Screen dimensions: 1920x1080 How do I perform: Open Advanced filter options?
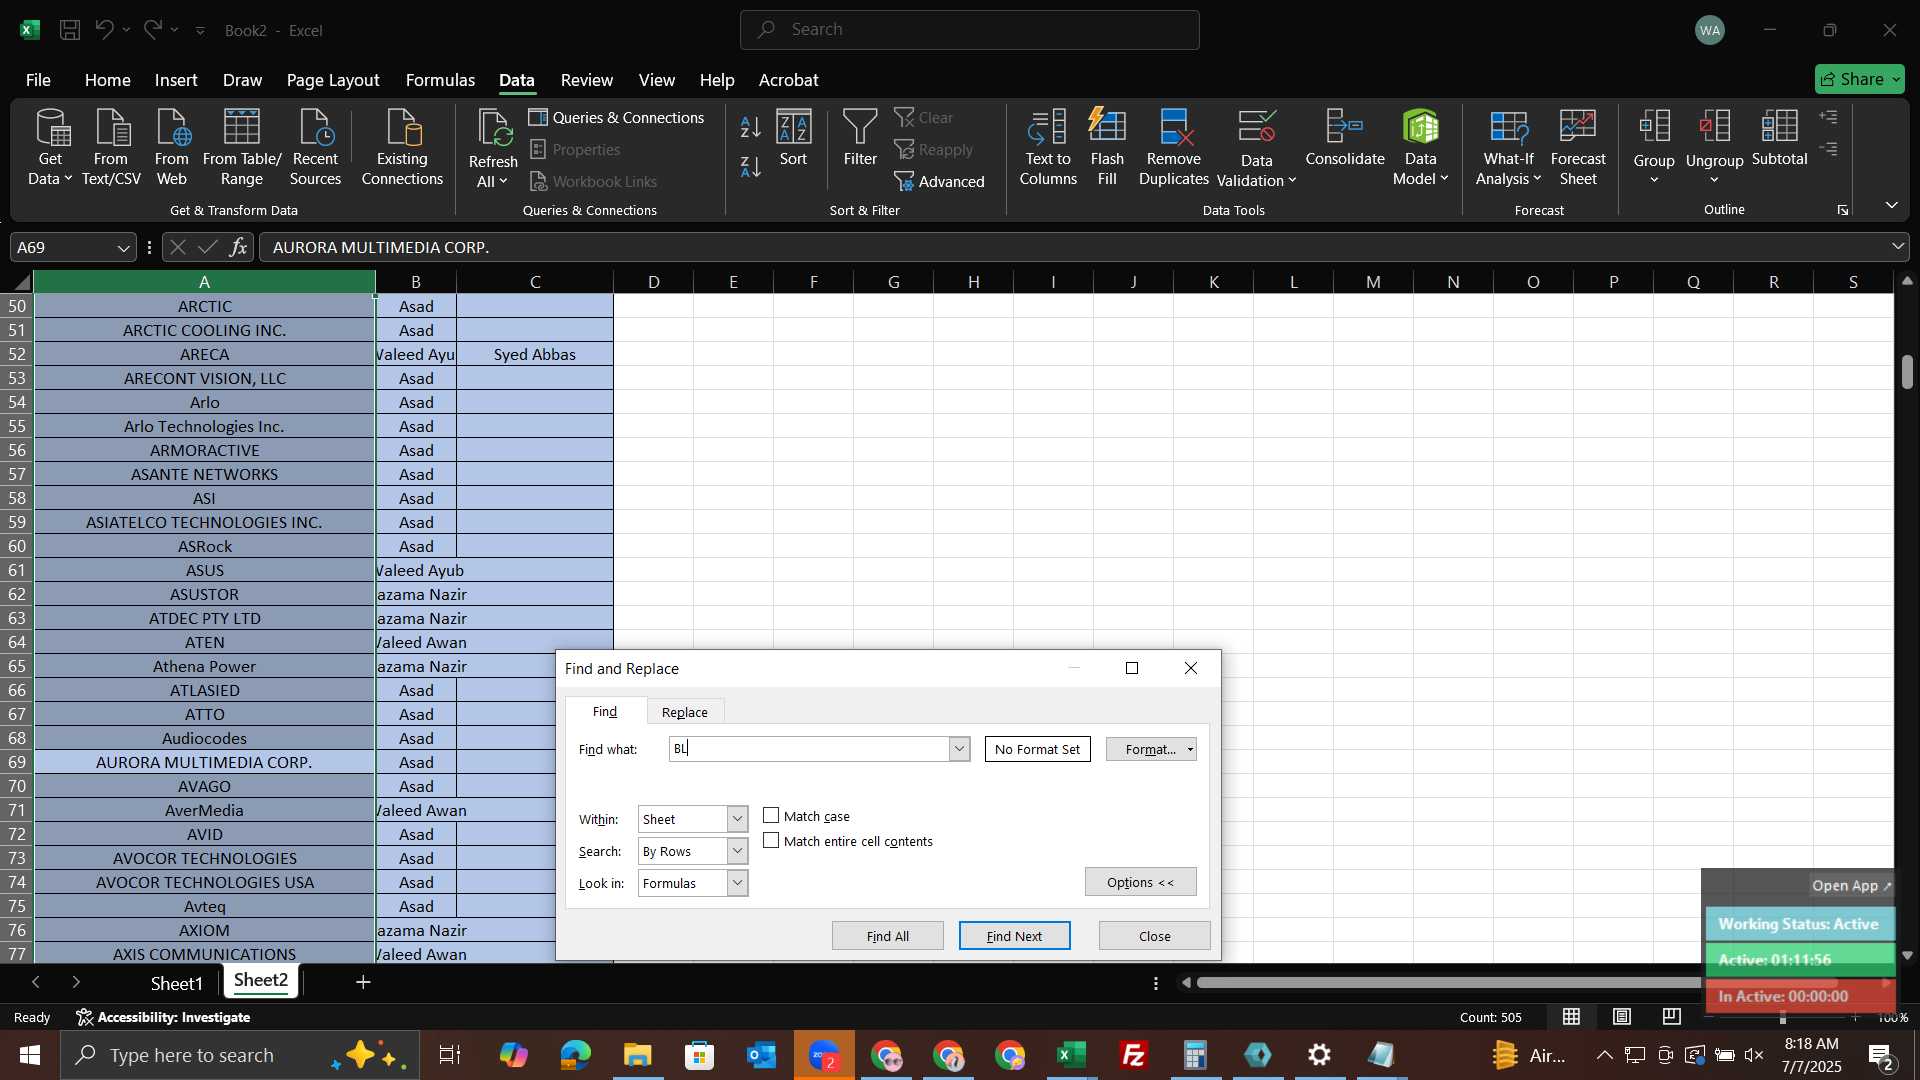[x=939, y=181]
